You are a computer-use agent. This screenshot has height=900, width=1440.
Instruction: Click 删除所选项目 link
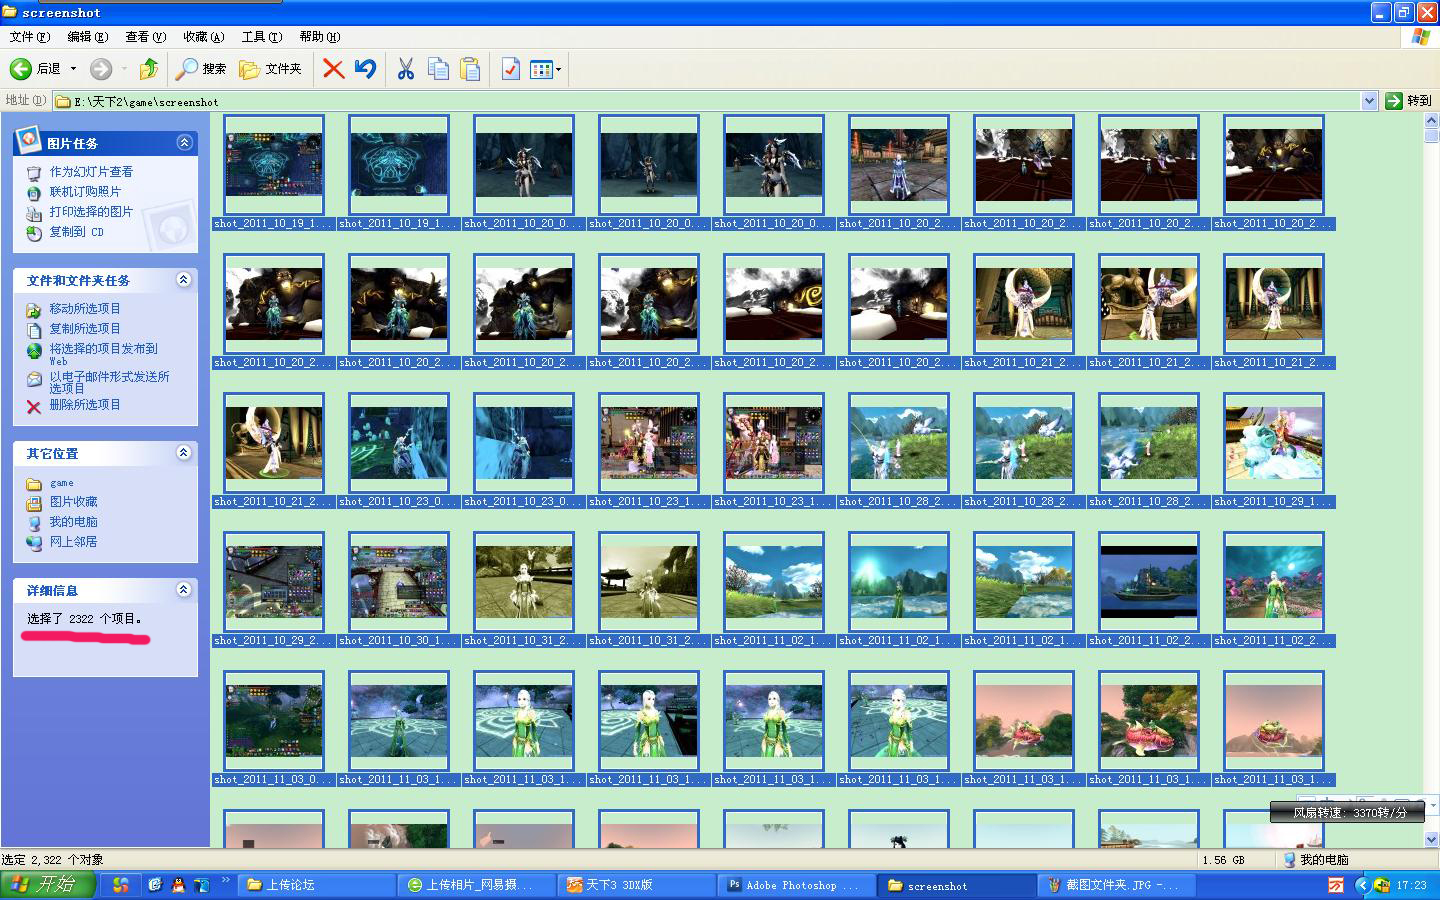coord(84,405)
